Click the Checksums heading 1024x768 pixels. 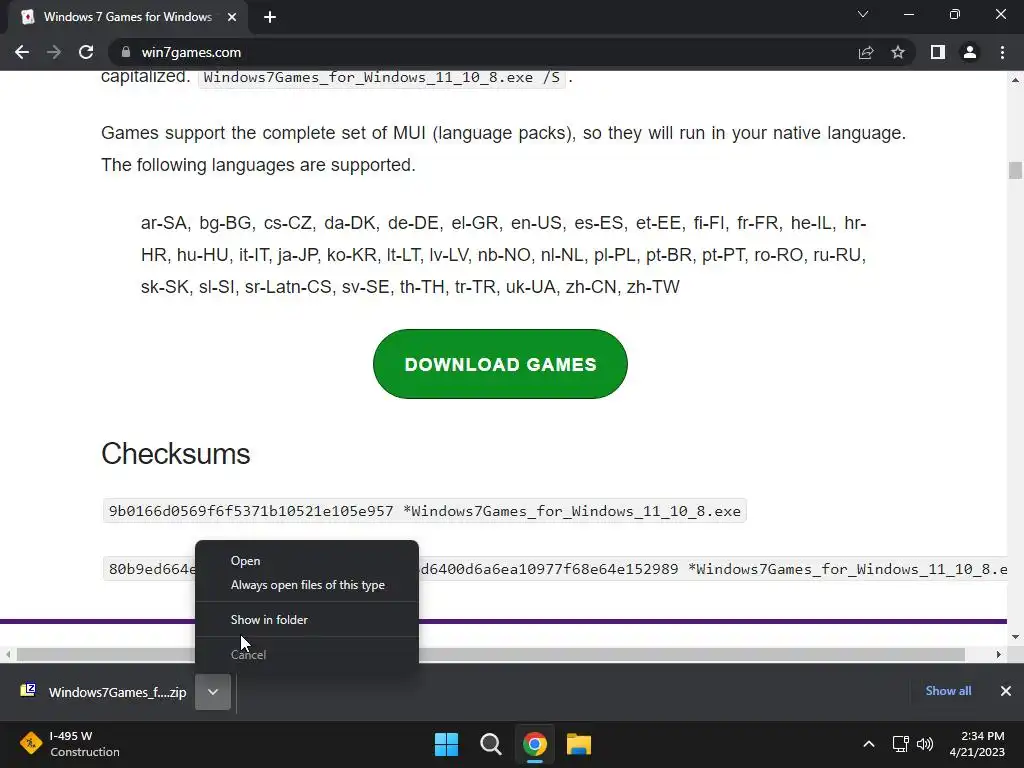tap(176, 453)
